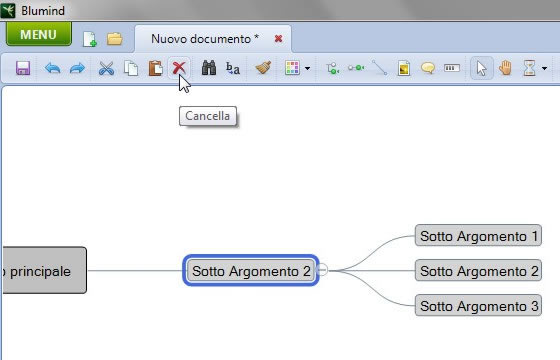The height and width of the screenshot is (360, 560).
Task: Open Find with binoculars icon
Action: tap(209, 68)
